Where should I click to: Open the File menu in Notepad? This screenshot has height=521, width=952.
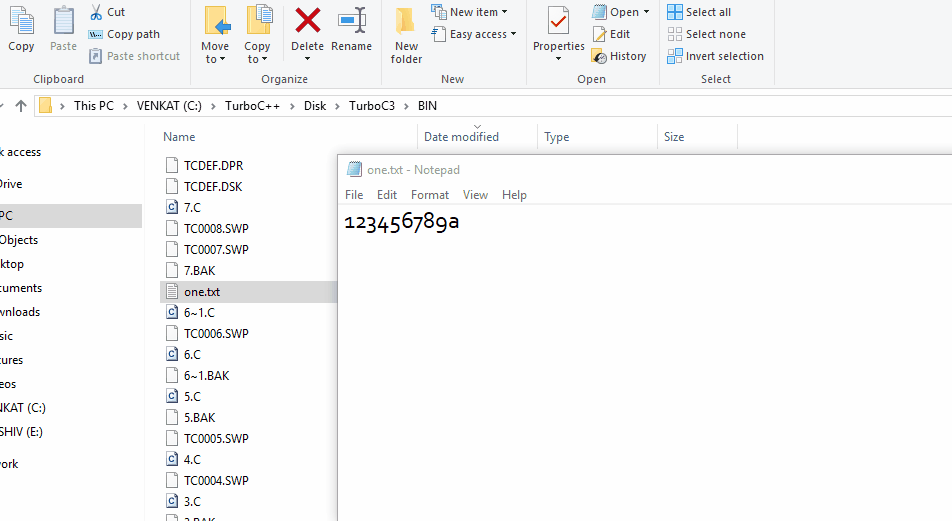(x=354, y=195)
